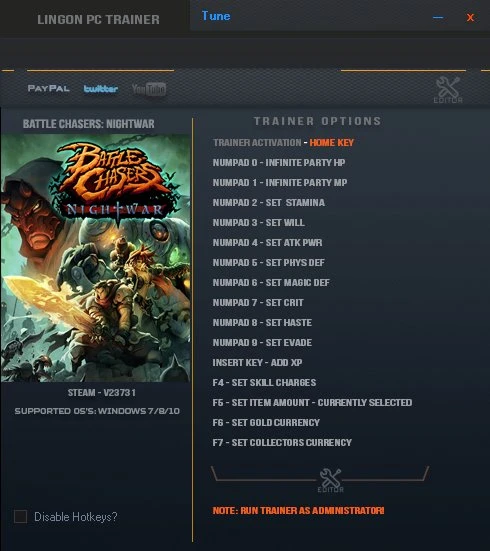Click the Tune tab label

(x=216, y=16)
